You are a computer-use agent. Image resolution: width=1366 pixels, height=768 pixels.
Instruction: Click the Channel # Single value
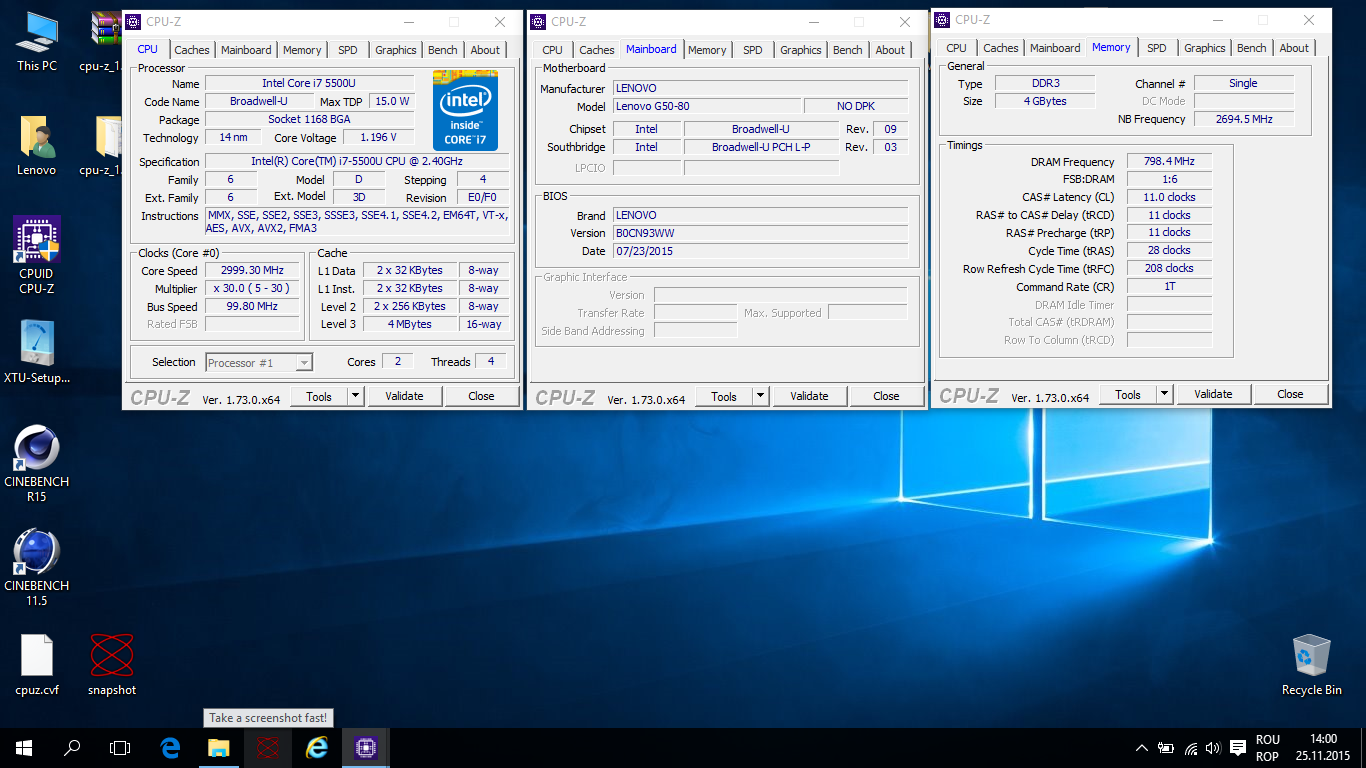(x=1243, y=83)
